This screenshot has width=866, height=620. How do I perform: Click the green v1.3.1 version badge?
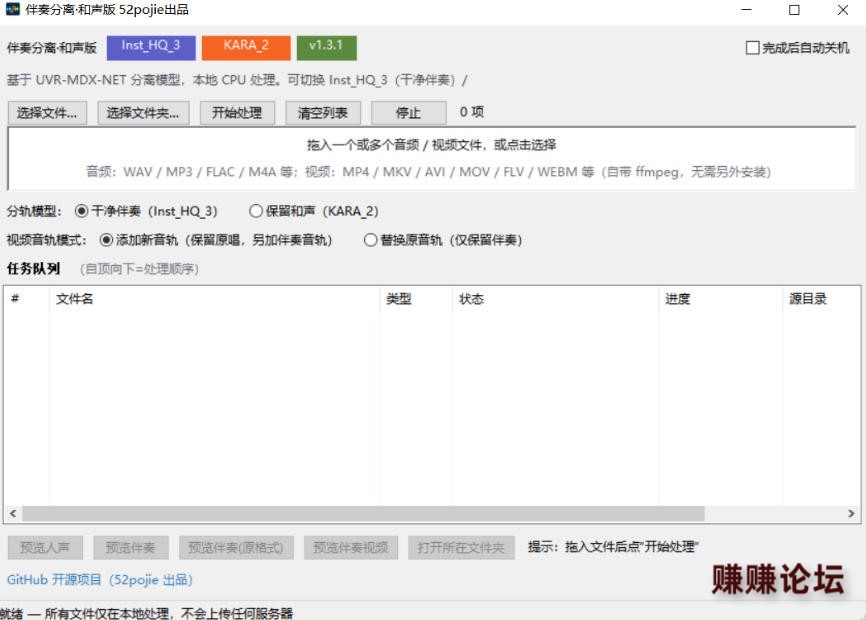(326, 47)
